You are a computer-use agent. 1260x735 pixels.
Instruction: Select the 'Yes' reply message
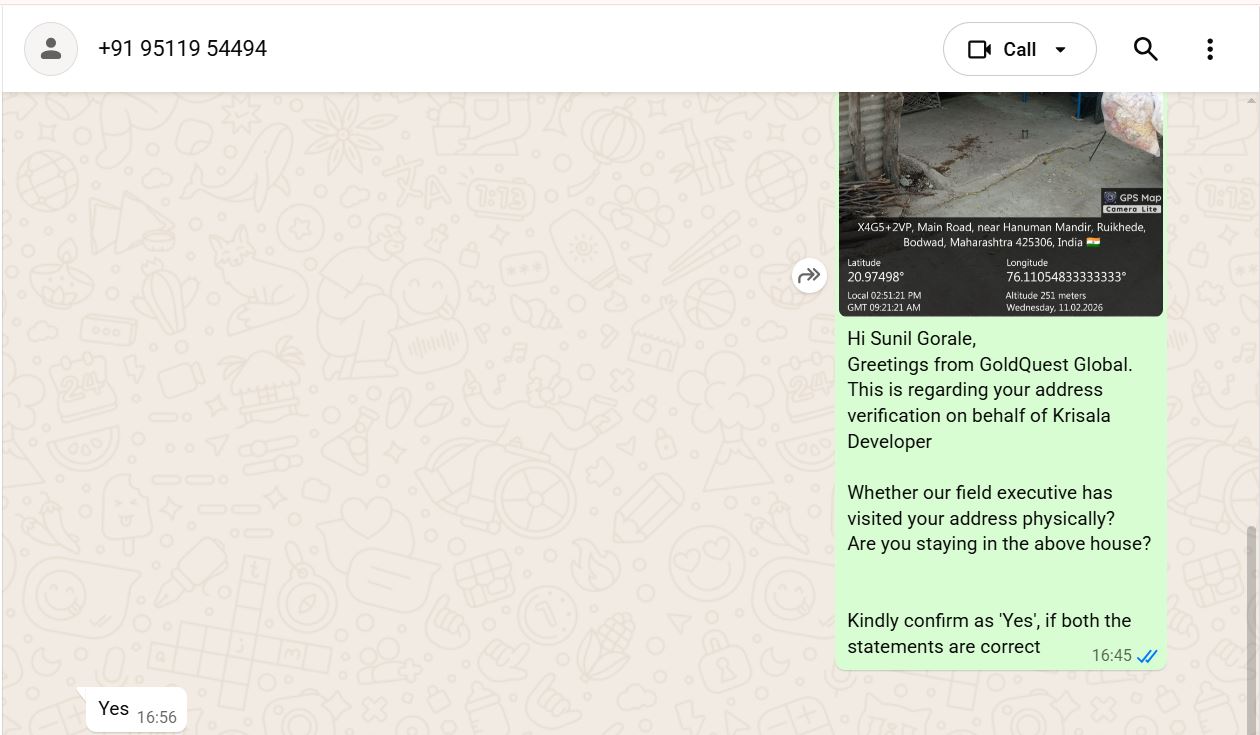pos(113,708)
